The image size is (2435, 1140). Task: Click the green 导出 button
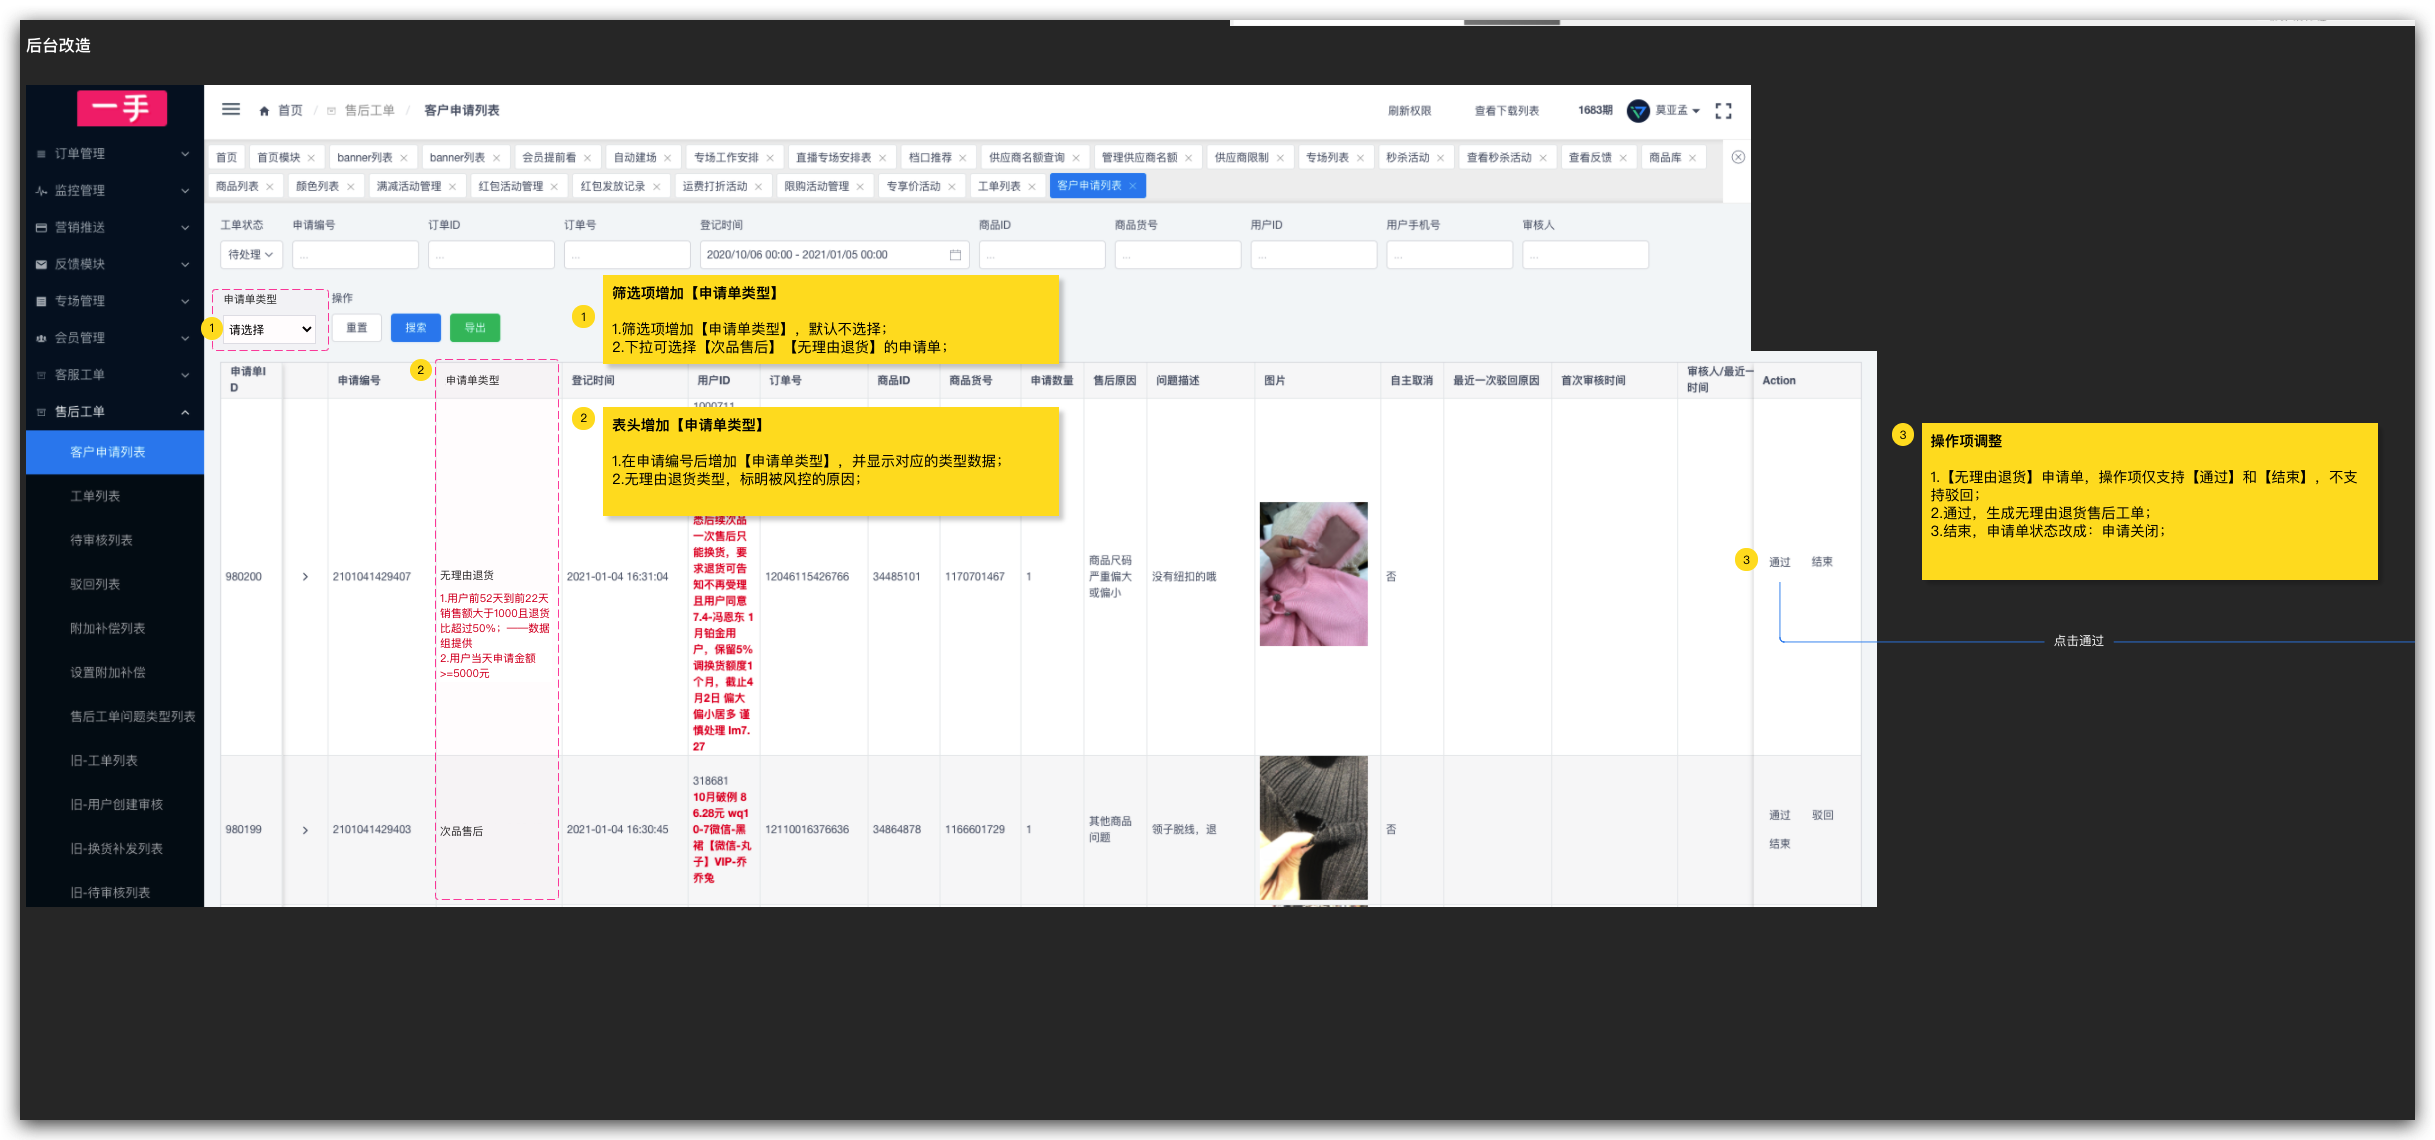pos(475,328)
